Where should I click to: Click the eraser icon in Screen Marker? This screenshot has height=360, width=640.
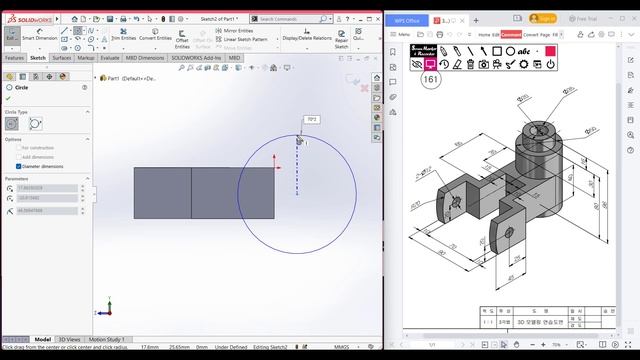[457, 64]
